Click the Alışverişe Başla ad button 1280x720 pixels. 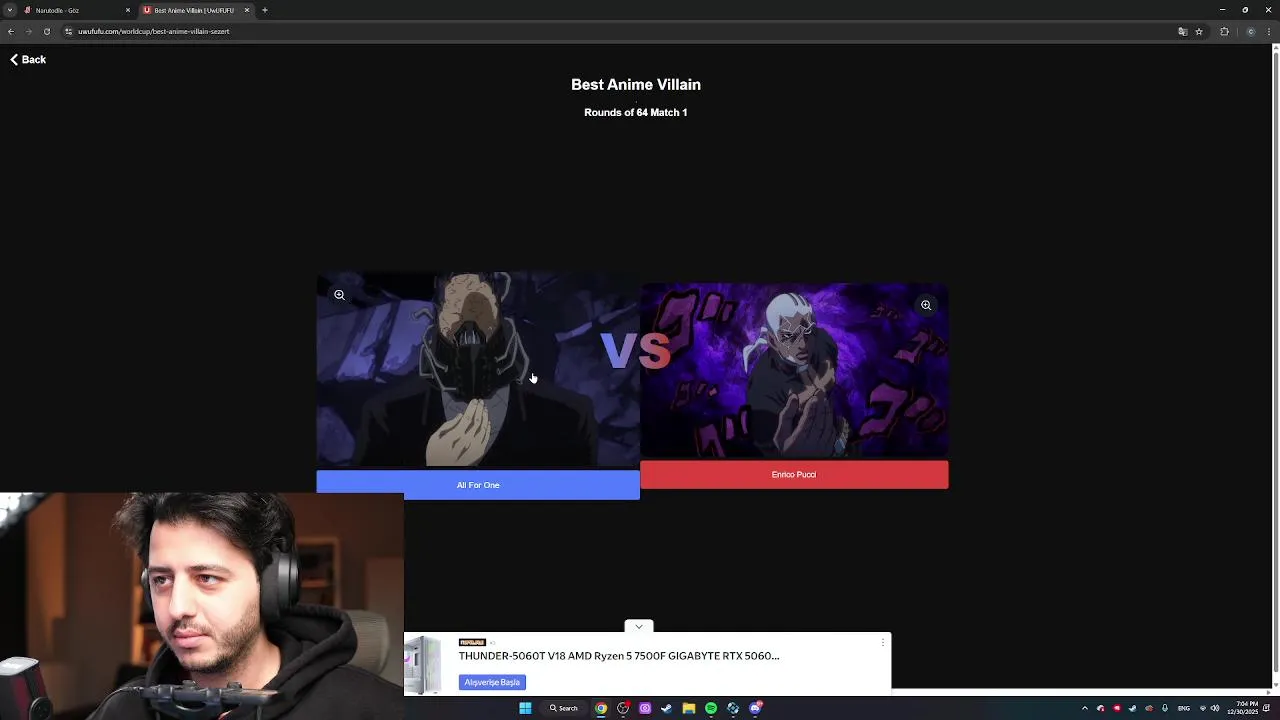point(492,682)
